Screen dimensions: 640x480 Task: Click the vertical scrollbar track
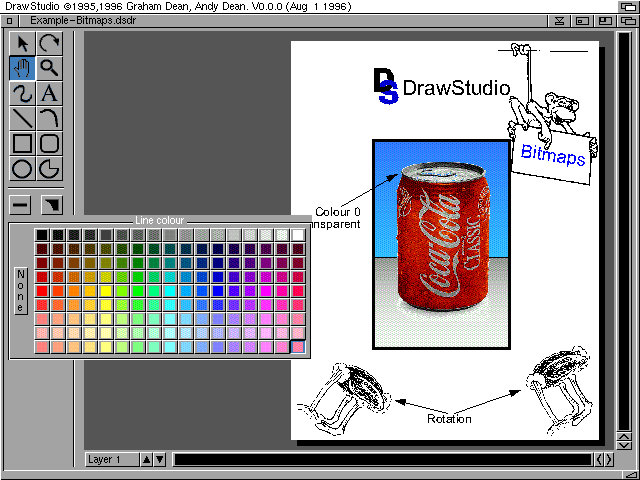pyautogui.click(x=624, y=231)
